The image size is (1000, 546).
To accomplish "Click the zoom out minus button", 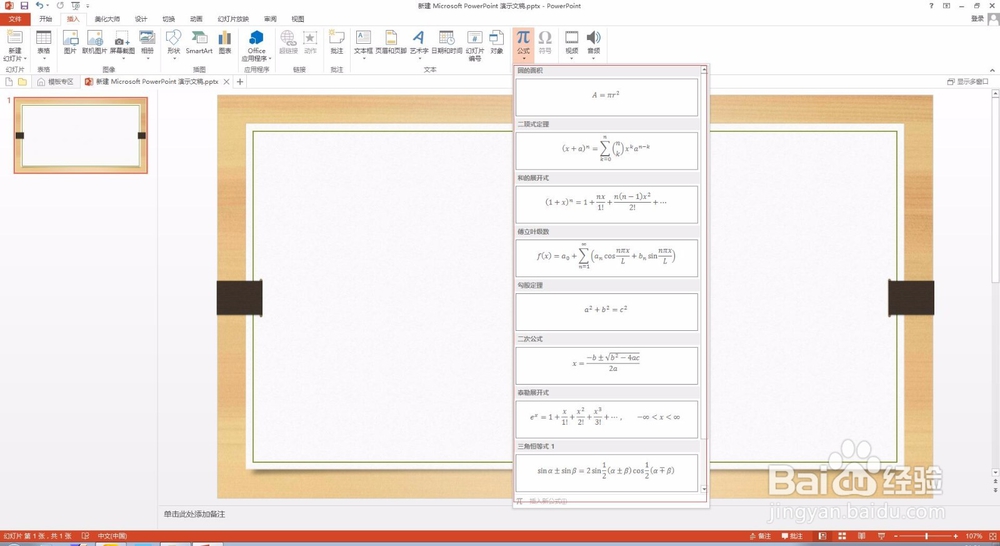I will (896, 536).
